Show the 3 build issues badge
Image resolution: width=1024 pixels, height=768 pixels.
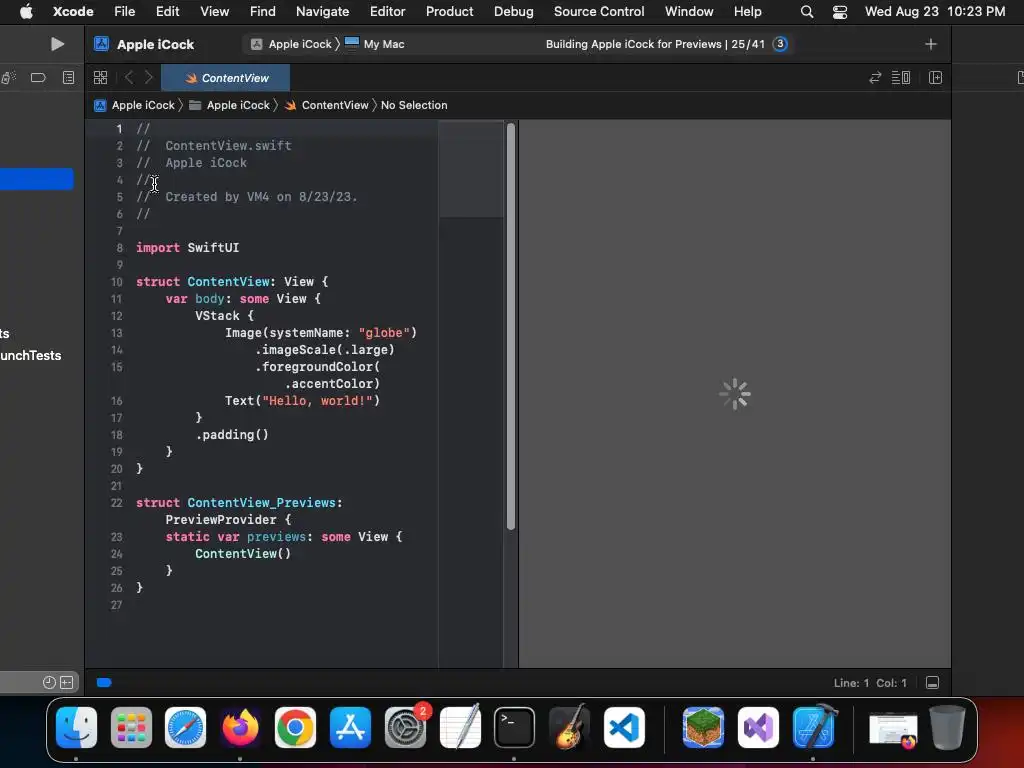(780, 44)
